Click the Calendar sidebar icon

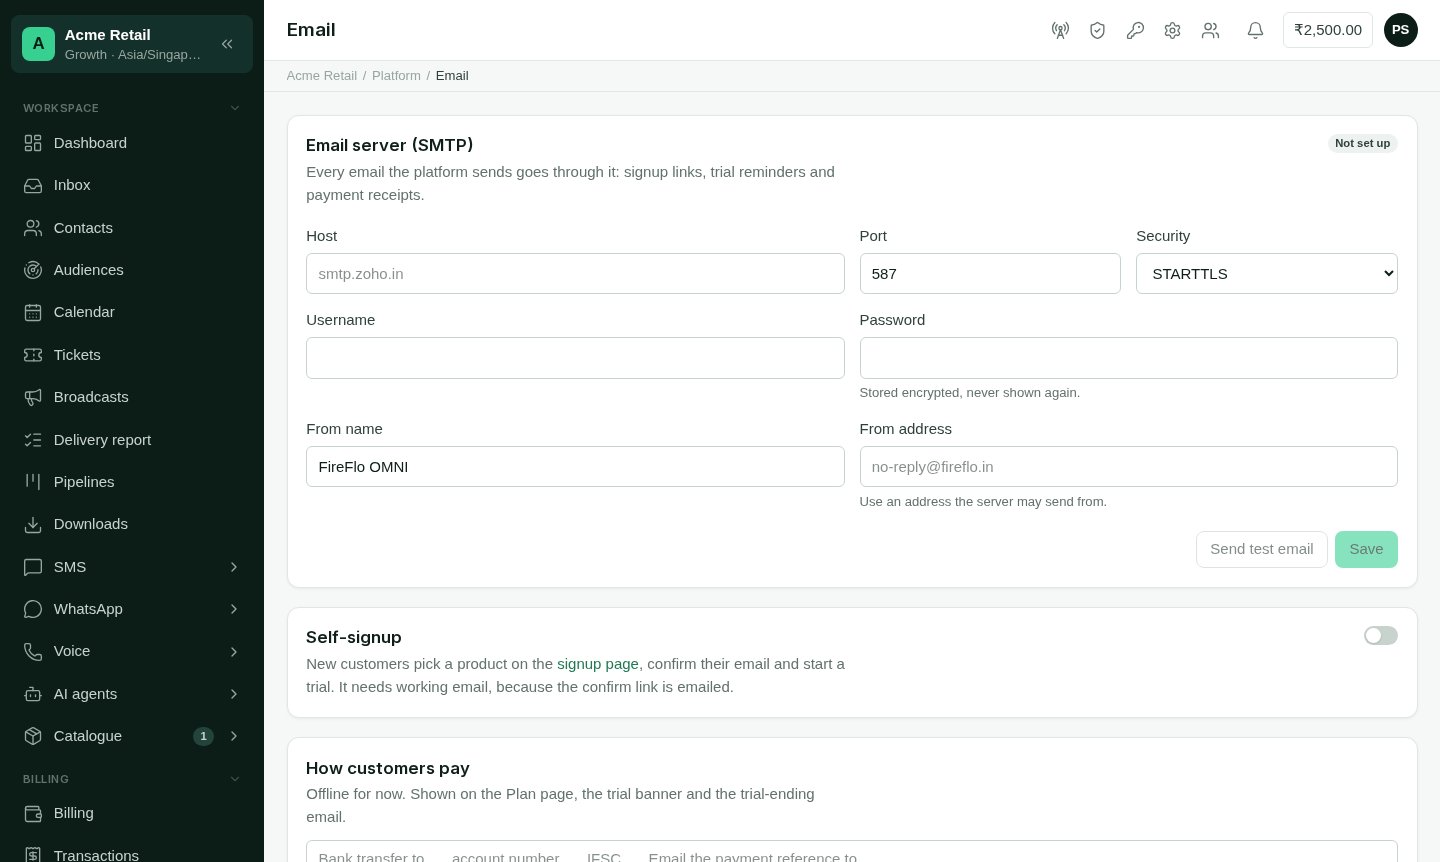click(33, 312)
